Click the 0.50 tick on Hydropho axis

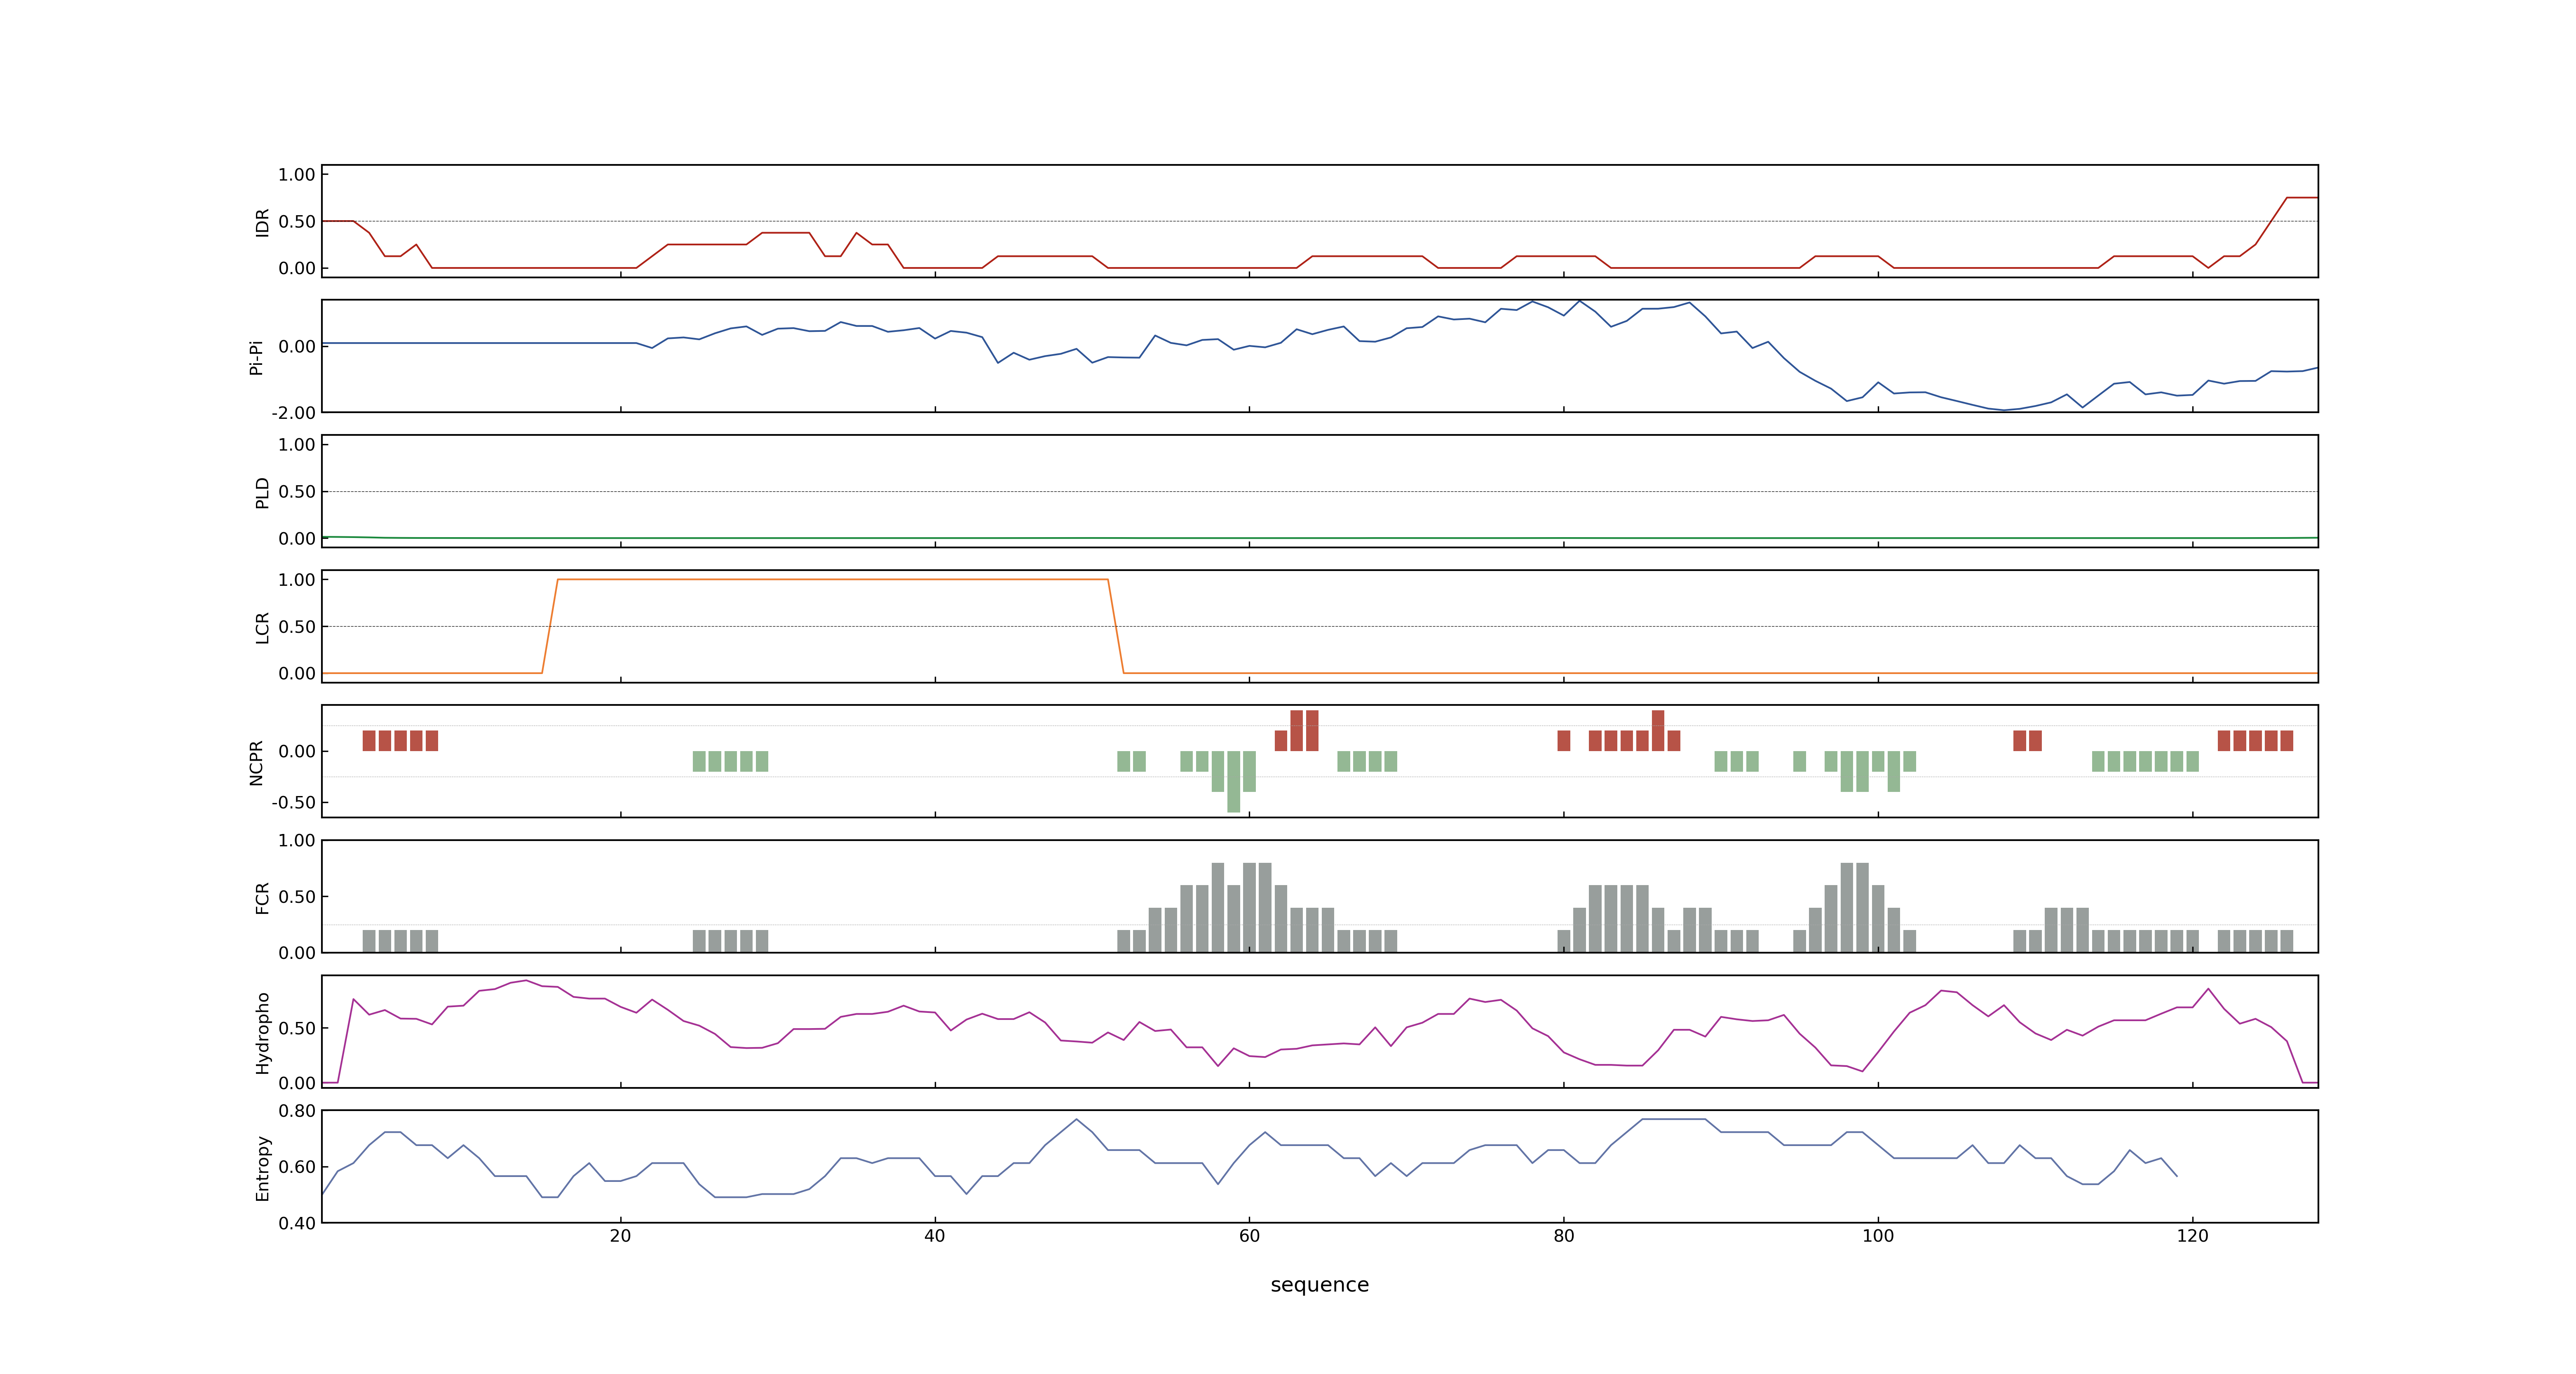pos(297,1028)
